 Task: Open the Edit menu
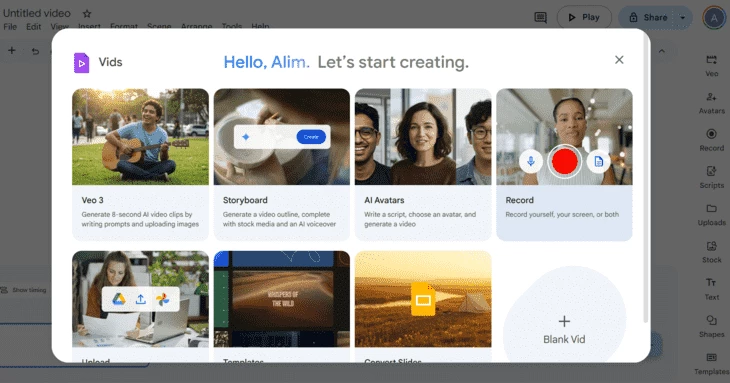pyautogui.click(x=34, y=27)
